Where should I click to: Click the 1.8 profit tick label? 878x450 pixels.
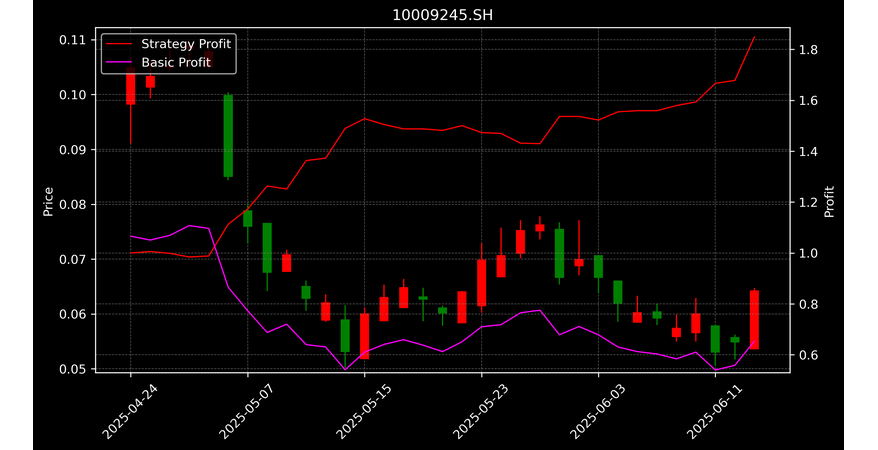tap(808, 50)
